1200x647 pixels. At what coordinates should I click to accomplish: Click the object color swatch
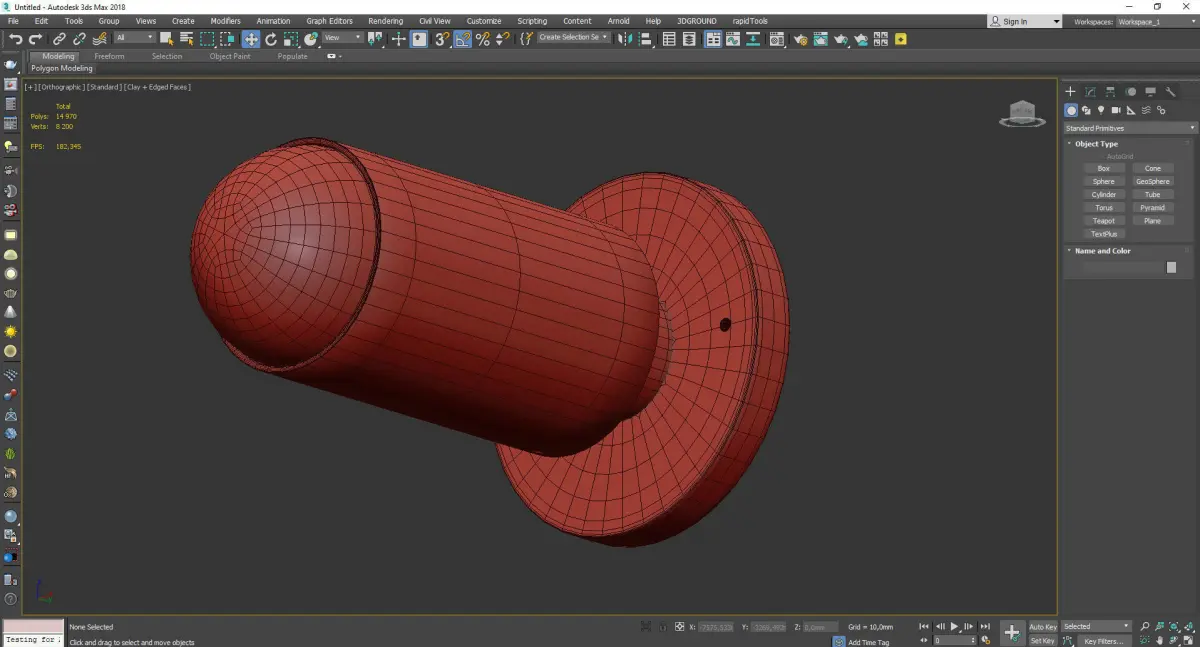[x=1171, y=268]
